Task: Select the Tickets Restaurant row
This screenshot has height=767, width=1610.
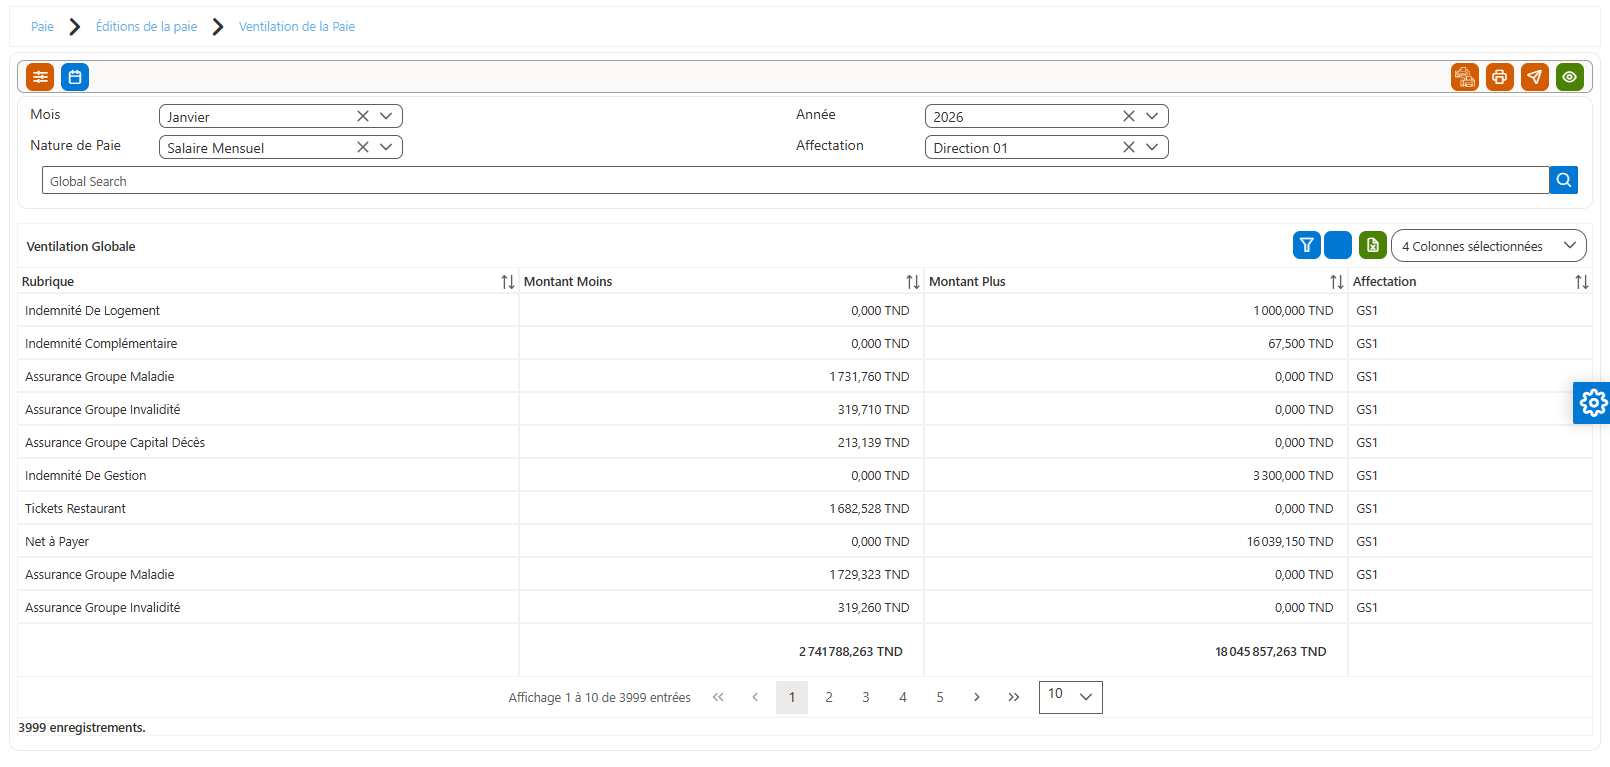Action: coord(805,508)
